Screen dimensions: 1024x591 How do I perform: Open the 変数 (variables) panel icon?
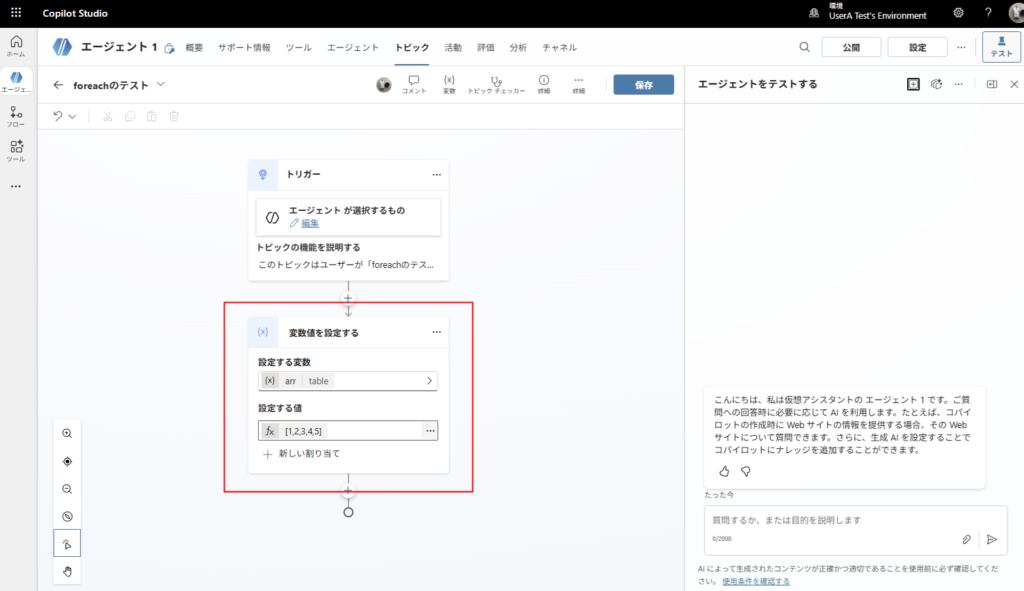pyautogui.click(x=449, y=84)
